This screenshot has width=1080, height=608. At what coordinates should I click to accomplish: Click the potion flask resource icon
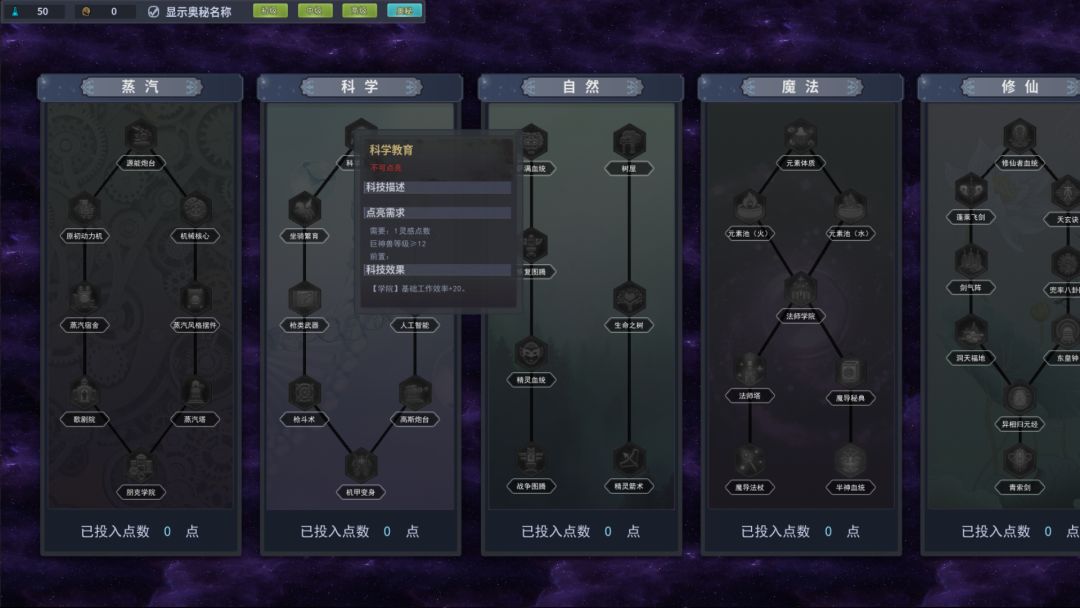[x=15, y=12]
